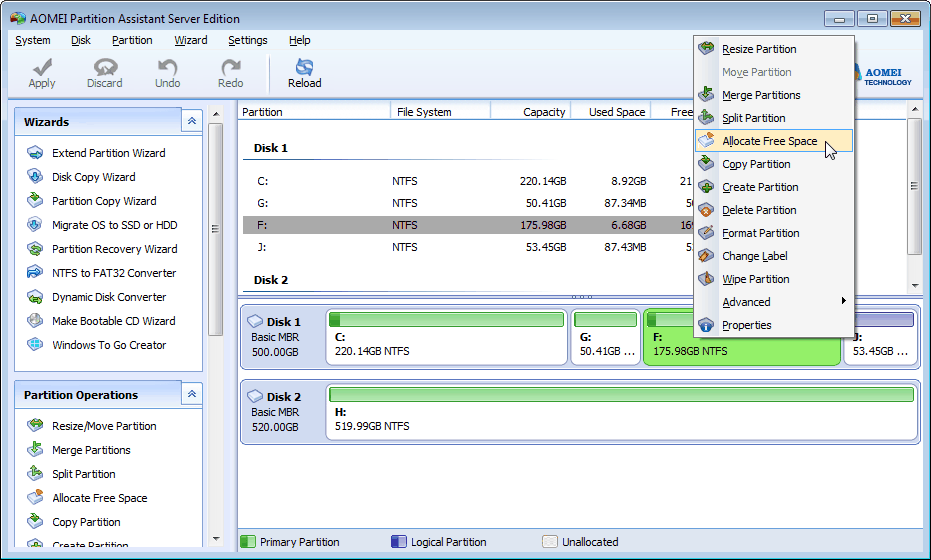Click partition list scrollbar up arrow

(915, 109)
